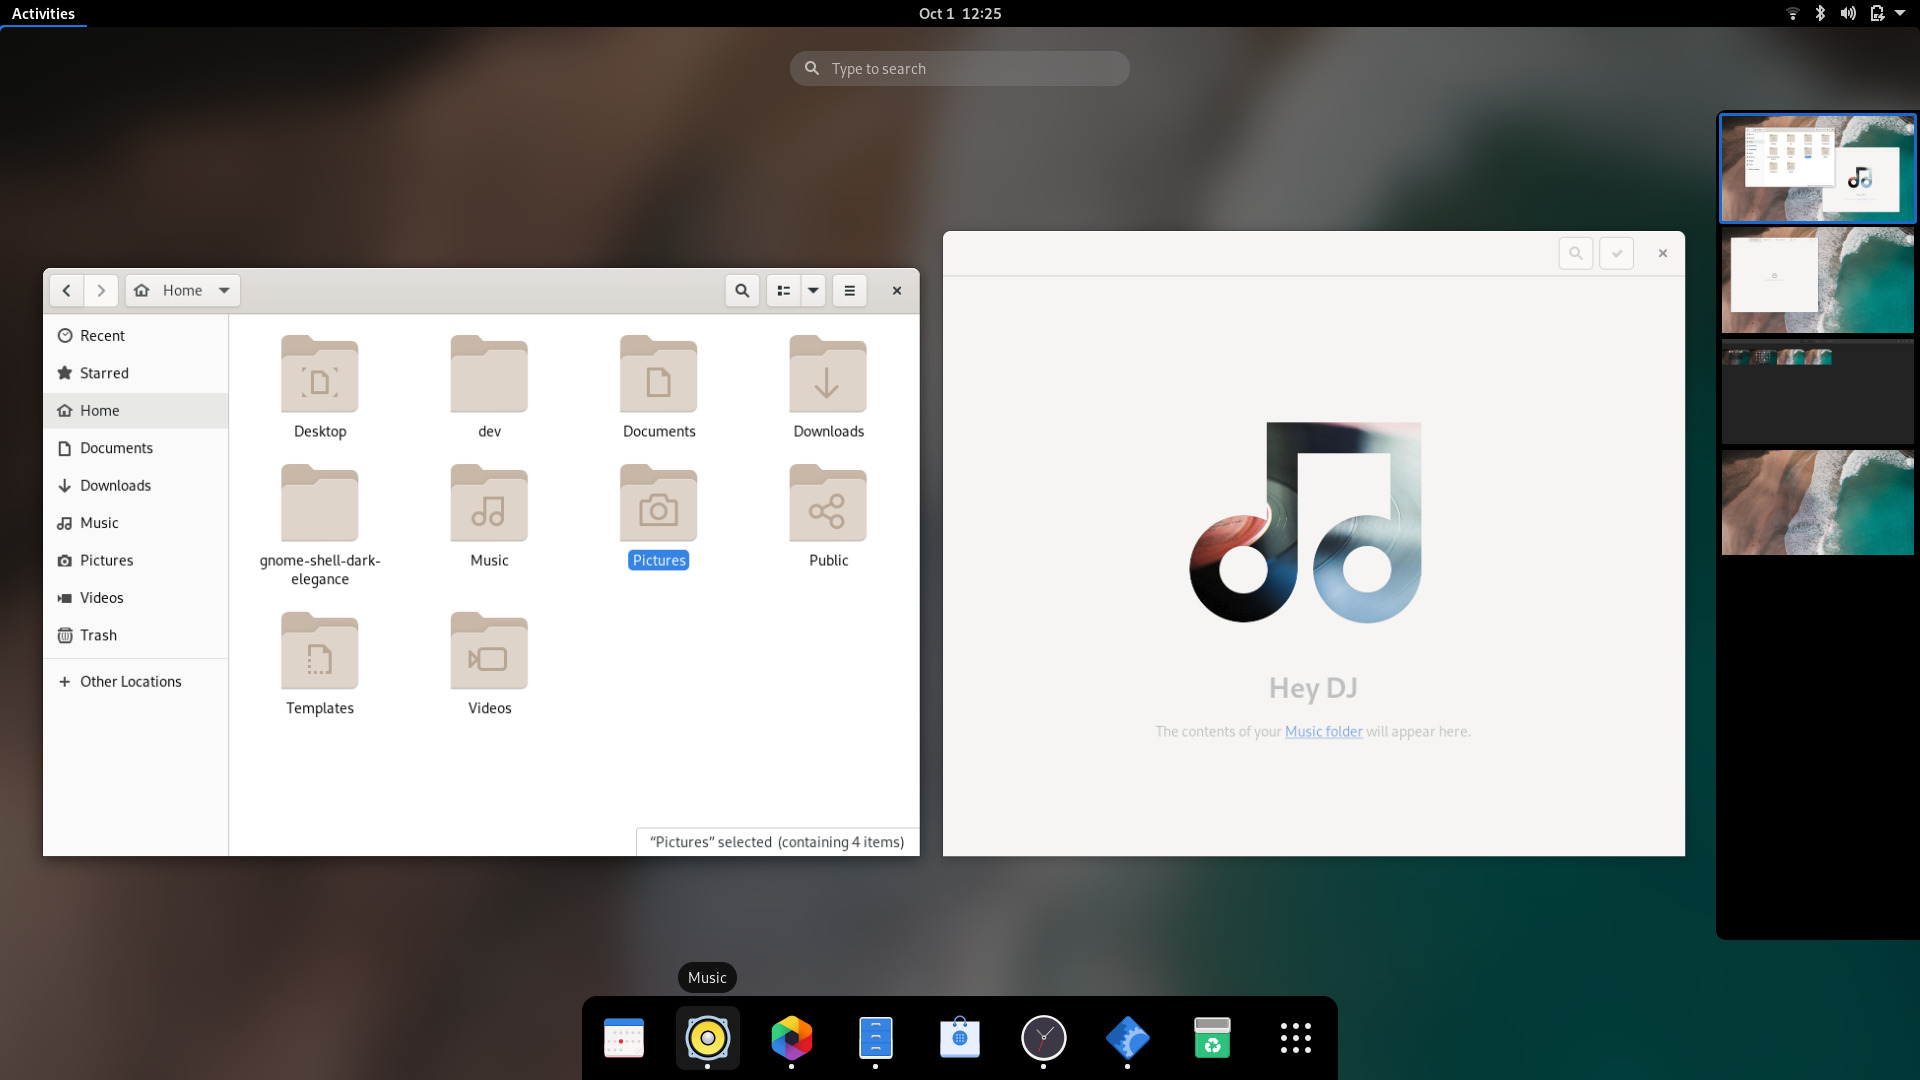Click the Files search button
The image size is (1920, 1080).
(742, 291)
